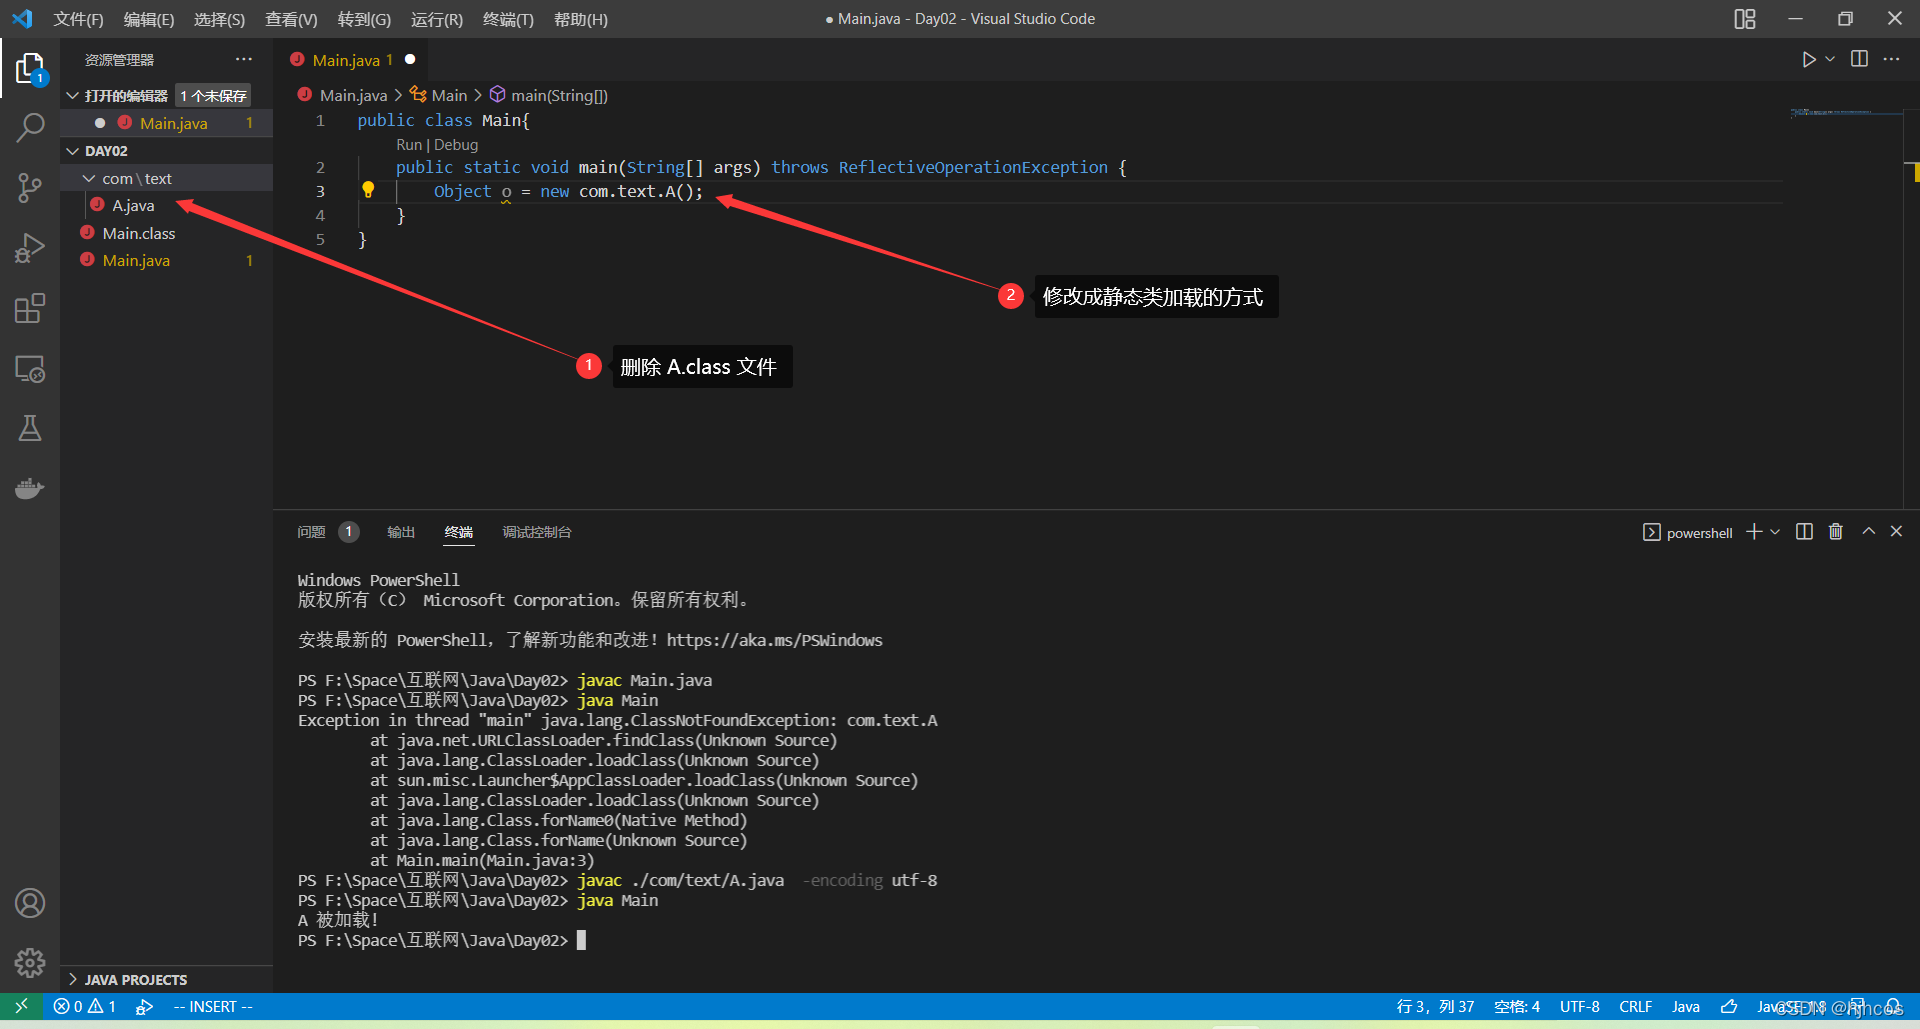The height and width of the screenshot is (1029, 1920).
Task: Open the editor More Actions ellipsis
Action: pos(1891,59)
